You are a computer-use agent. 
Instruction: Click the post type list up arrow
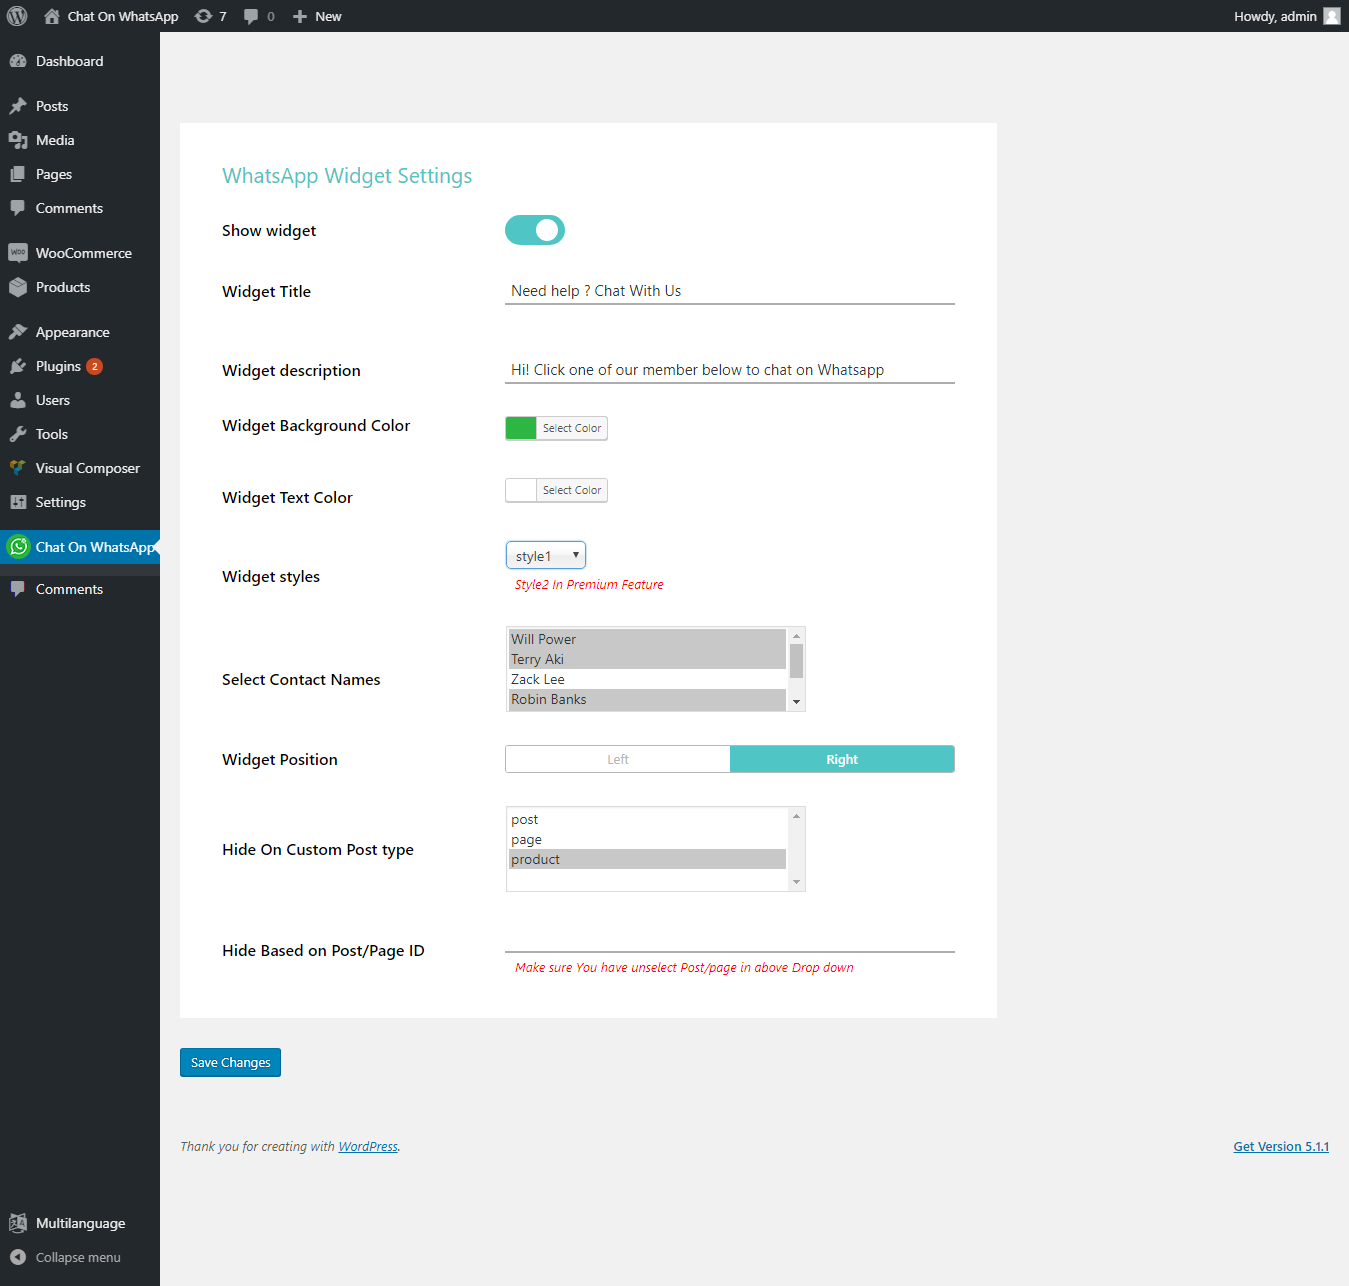click(796, 816)
